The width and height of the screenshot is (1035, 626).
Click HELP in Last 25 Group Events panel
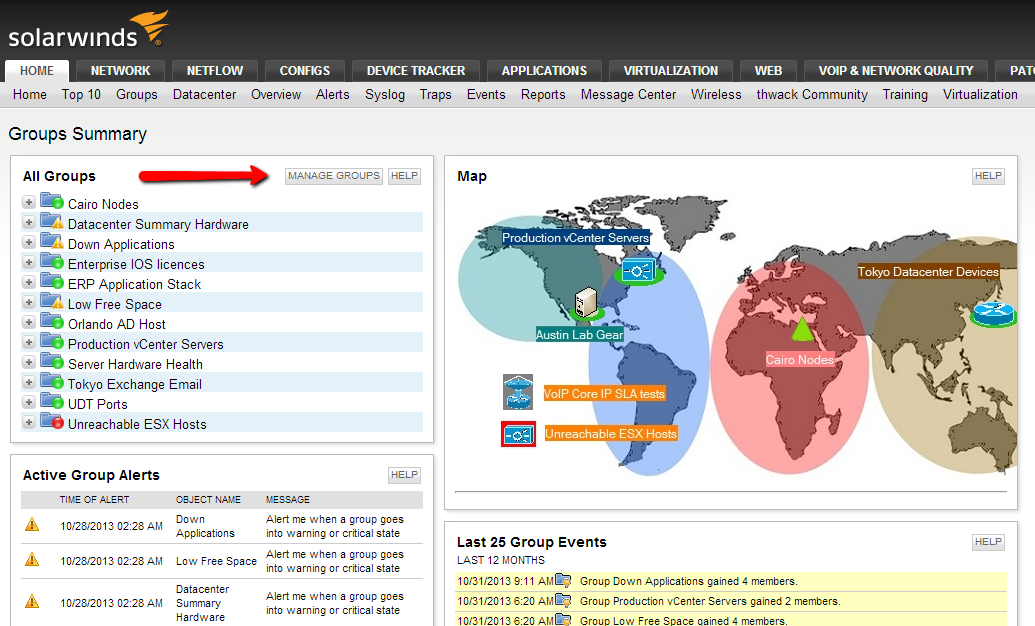988,541
